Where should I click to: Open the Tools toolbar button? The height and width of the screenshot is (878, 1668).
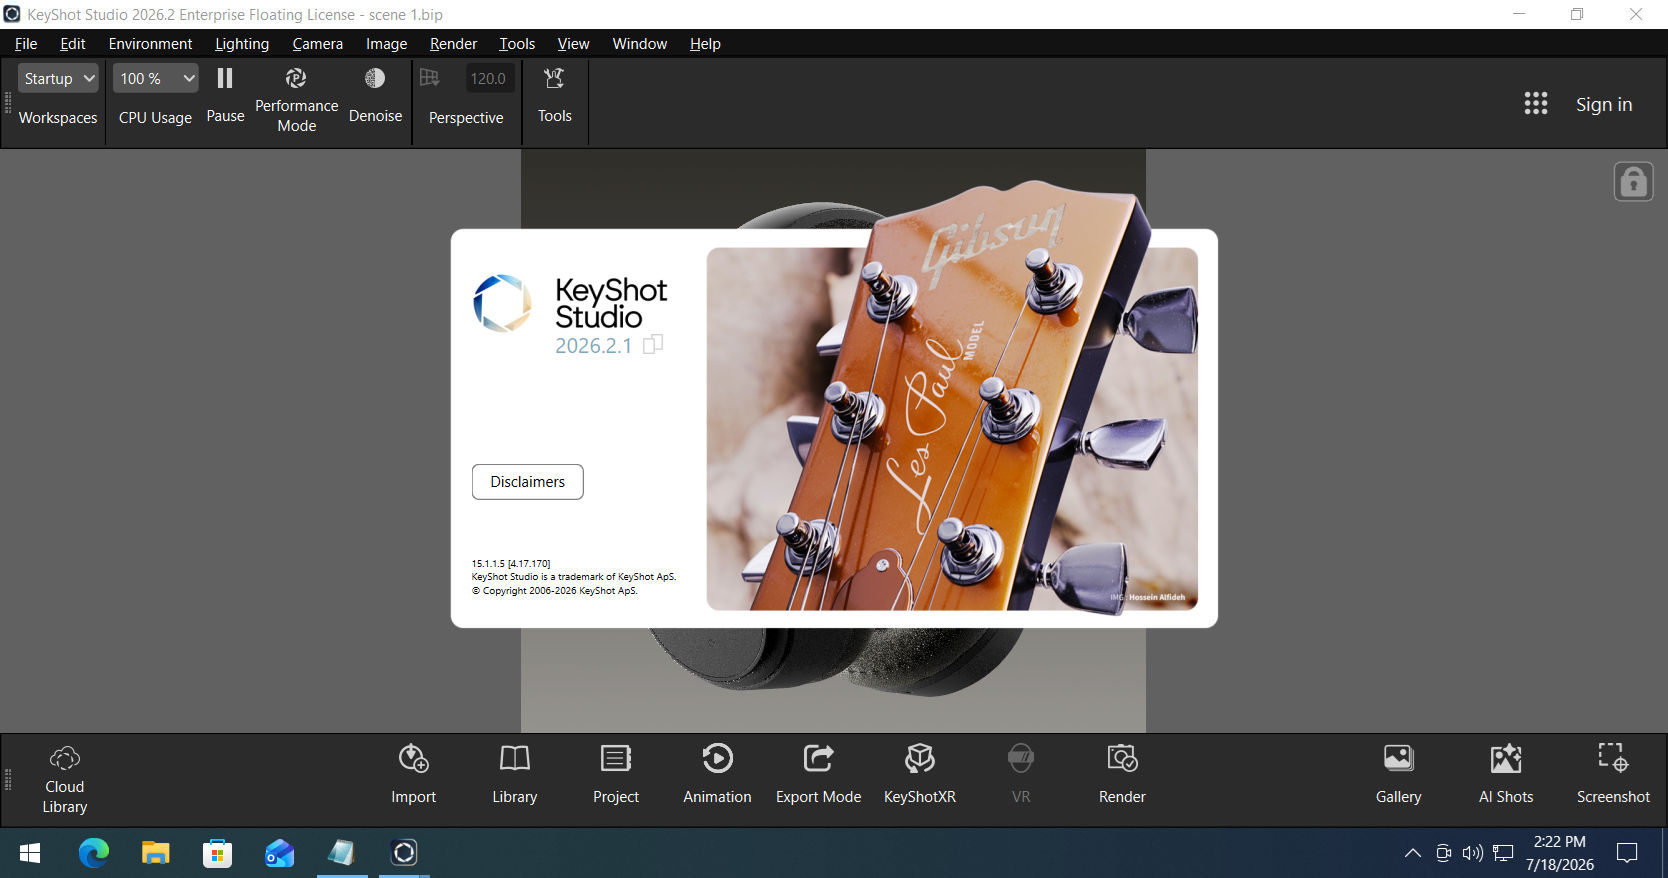pyautogui.click(x=554, y=96)
